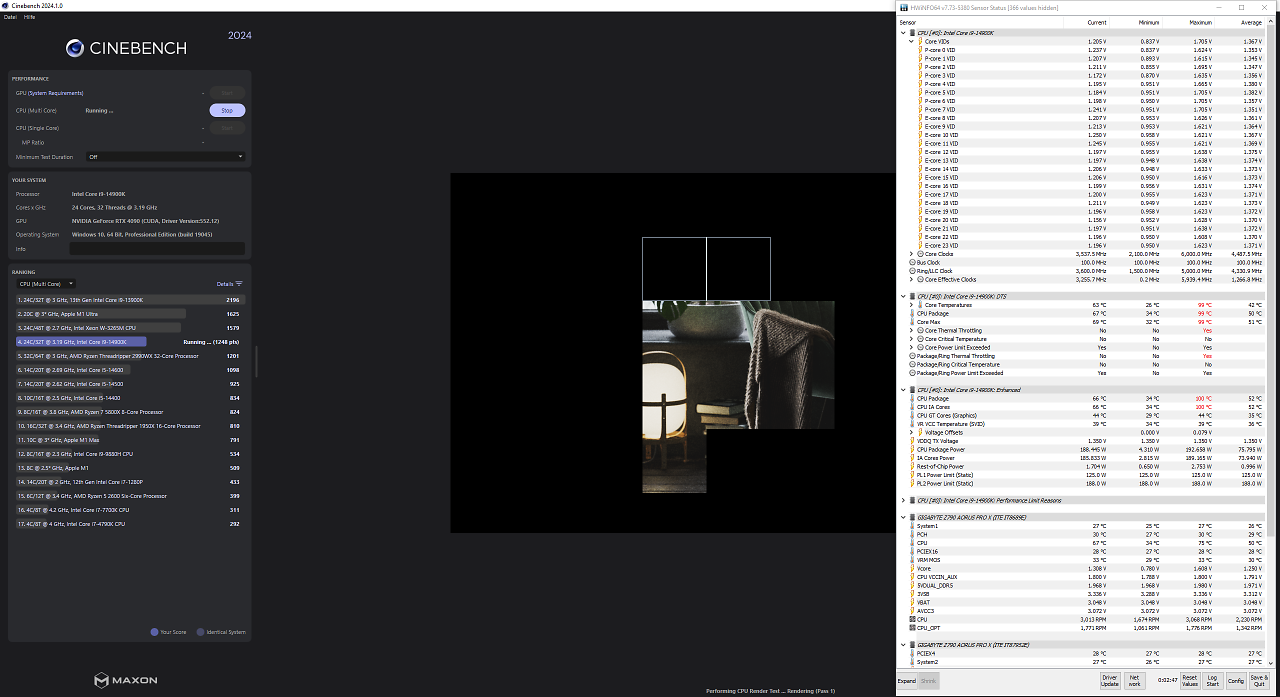Click the thermometer icon beside VRM MOS
The image size is (1280, 697).
click(913, 559)
